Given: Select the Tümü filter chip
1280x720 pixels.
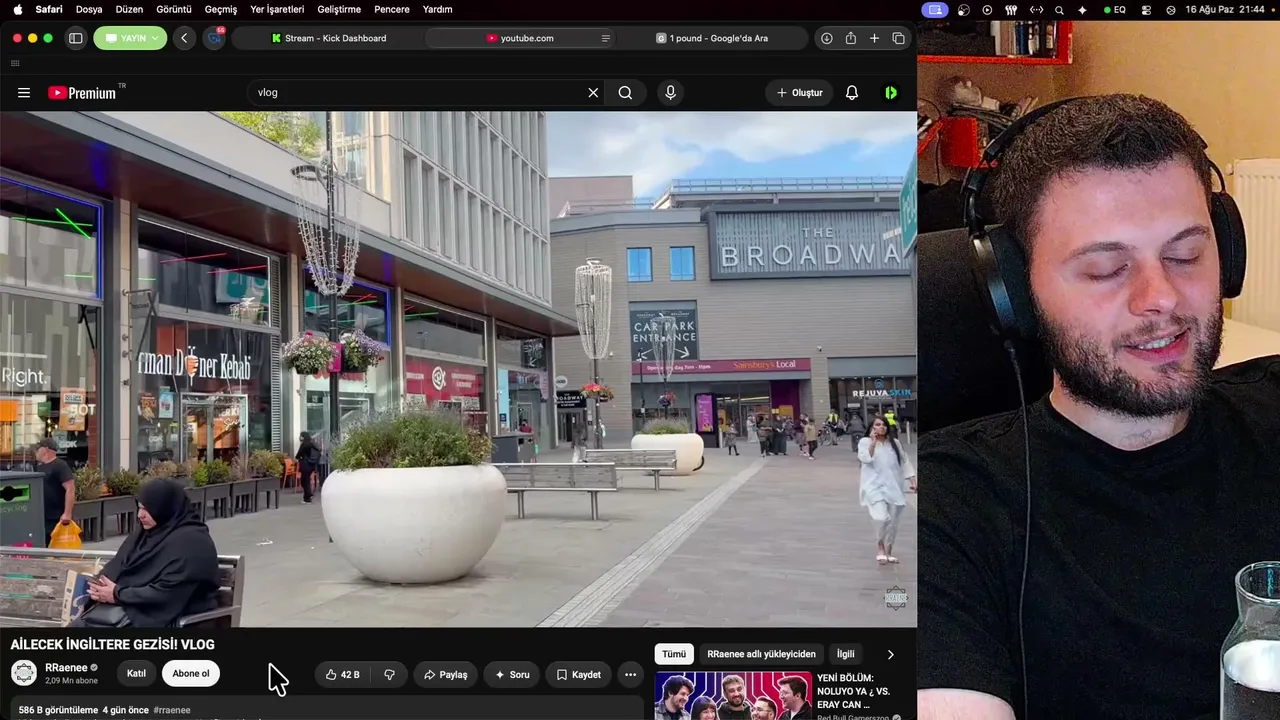Looking at the screenshot, I should point(674,654).
